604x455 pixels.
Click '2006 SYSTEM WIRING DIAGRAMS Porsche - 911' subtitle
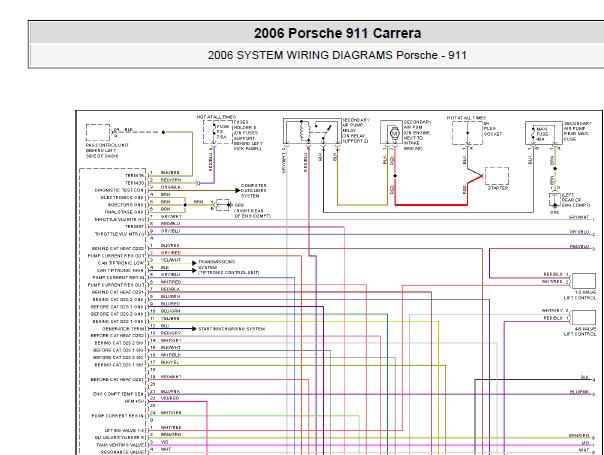click(337, 55)
